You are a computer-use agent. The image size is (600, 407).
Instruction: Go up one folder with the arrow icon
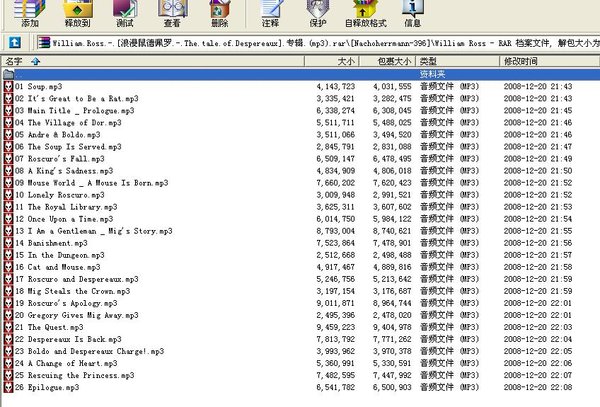15,42
